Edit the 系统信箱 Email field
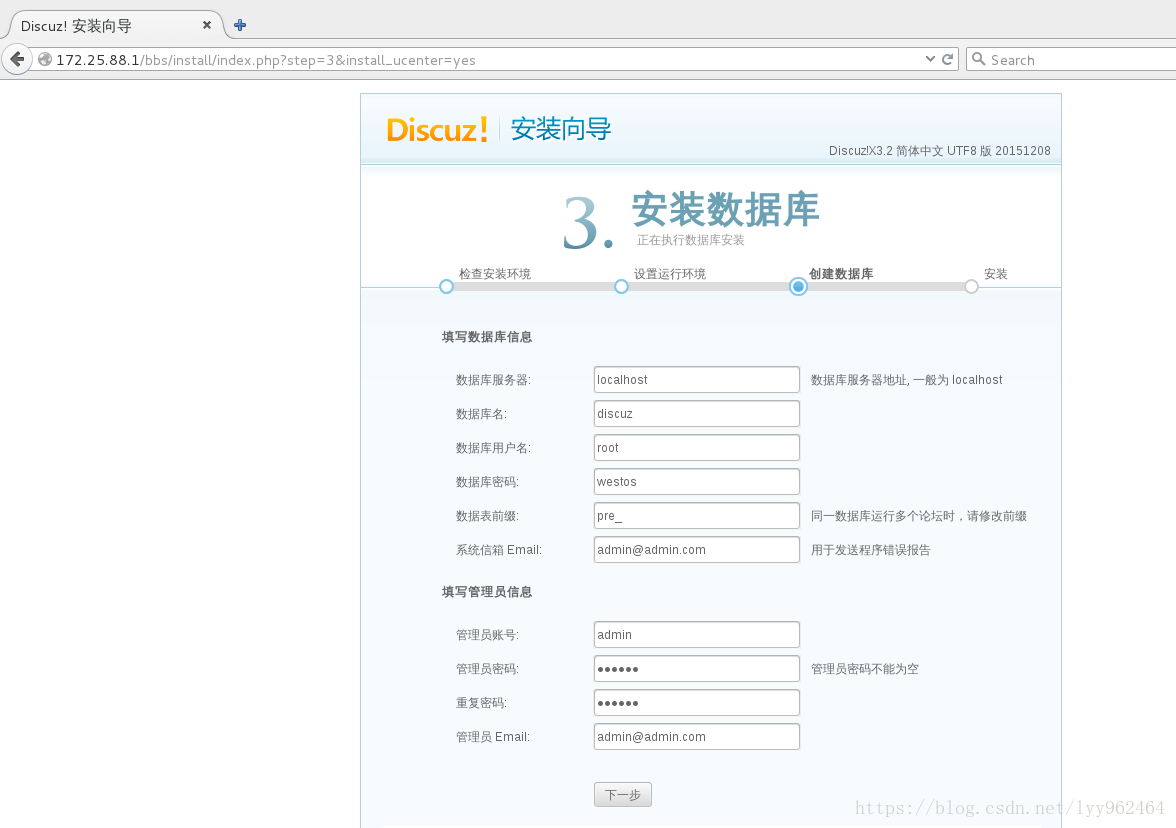The image size is (1176, 828). click(x=697, y=550)
